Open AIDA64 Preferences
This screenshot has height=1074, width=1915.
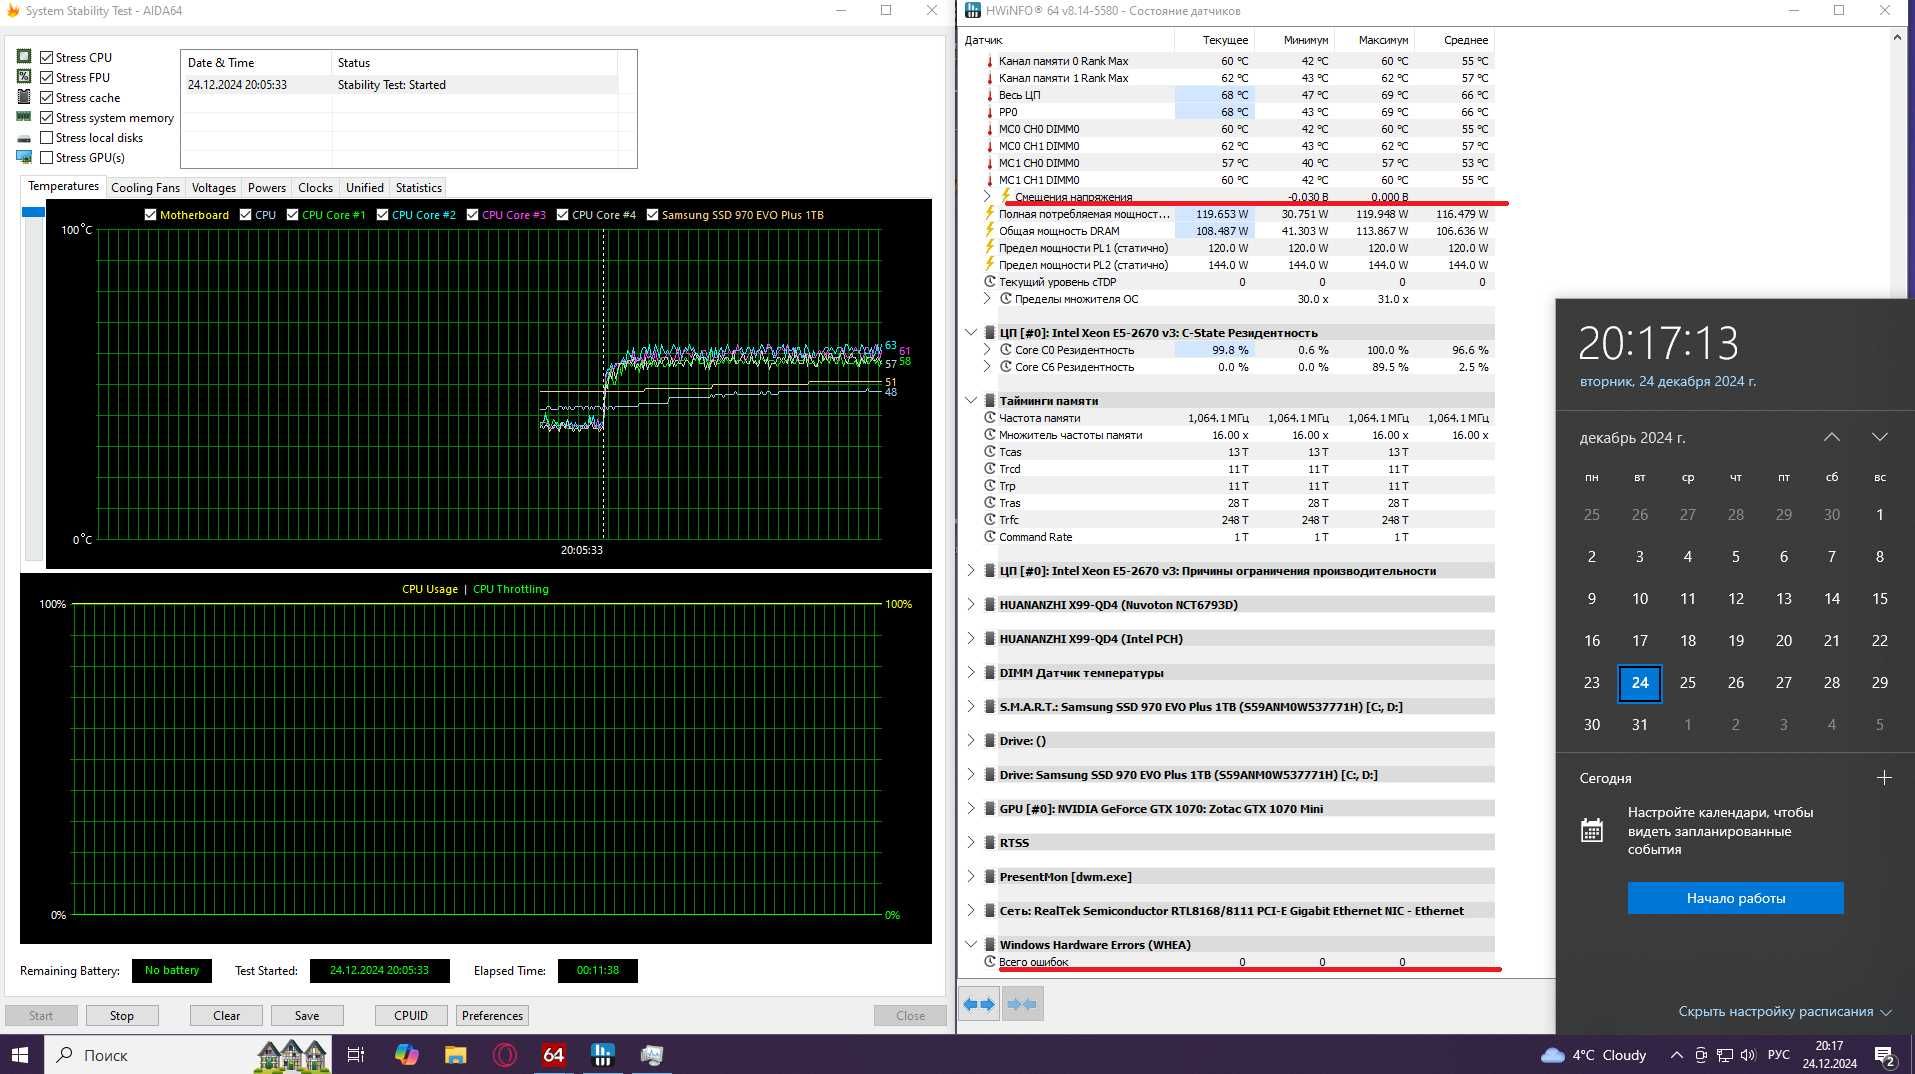click(492, 1015)
